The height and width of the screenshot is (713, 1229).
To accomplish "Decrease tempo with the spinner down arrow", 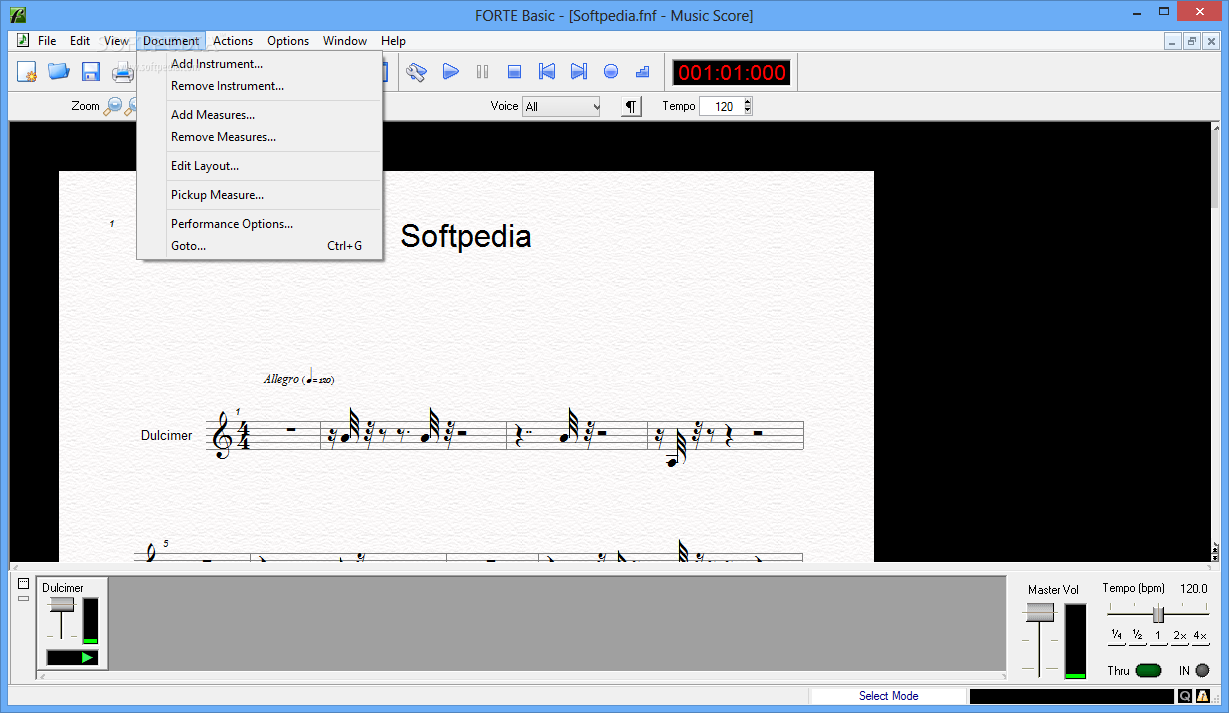I will (x=747, y=111).
